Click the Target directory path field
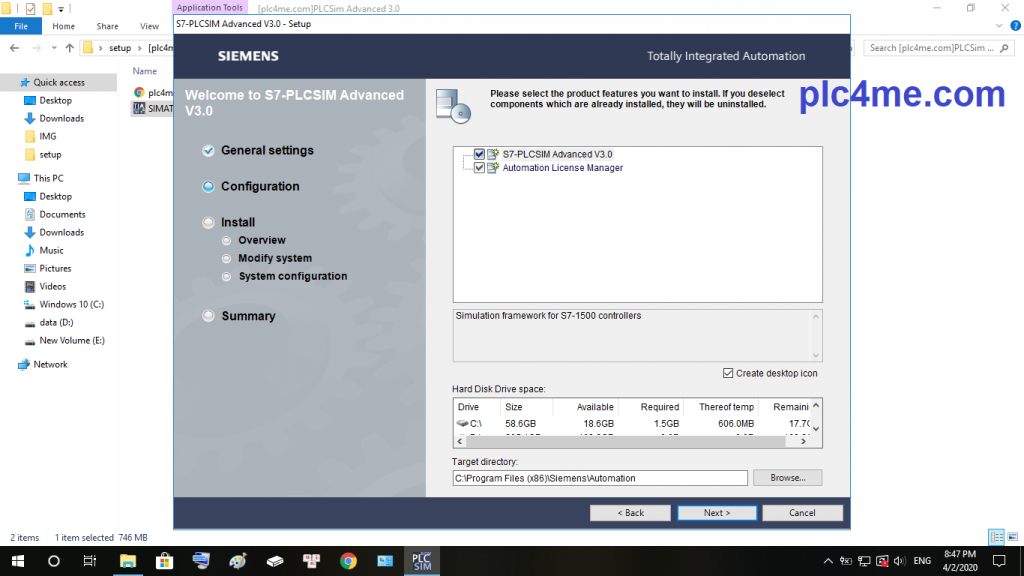Image resolution: width=1024 pixels, height=576 pixels. (x=600, y=478)
